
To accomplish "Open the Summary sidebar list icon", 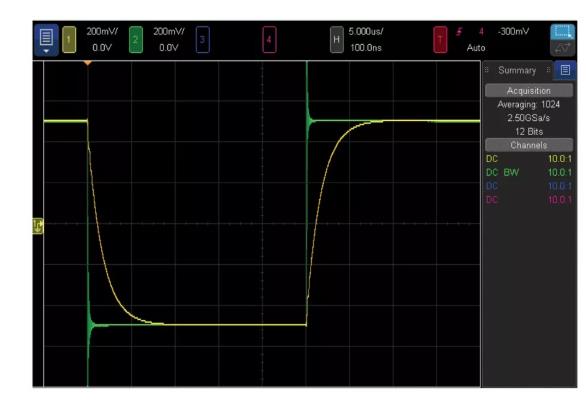I will [x=565, y=70].
